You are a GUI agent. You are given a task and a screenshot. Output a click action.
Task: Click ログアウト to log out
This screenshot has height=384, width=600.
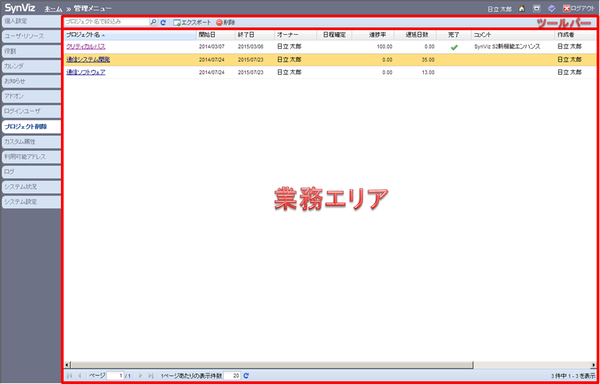(x=579, y=9)
